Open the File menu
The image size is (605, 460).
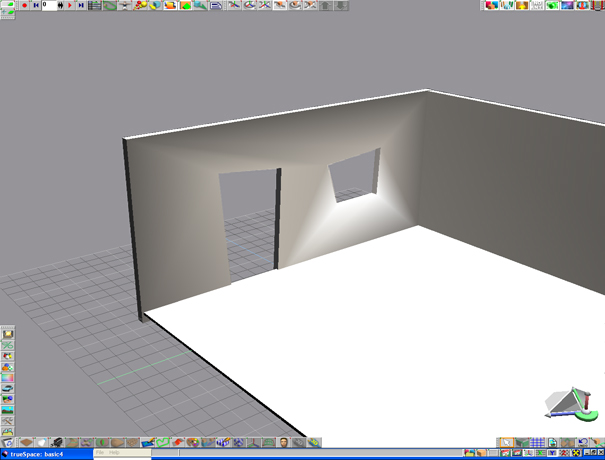(x=100, y=453)
